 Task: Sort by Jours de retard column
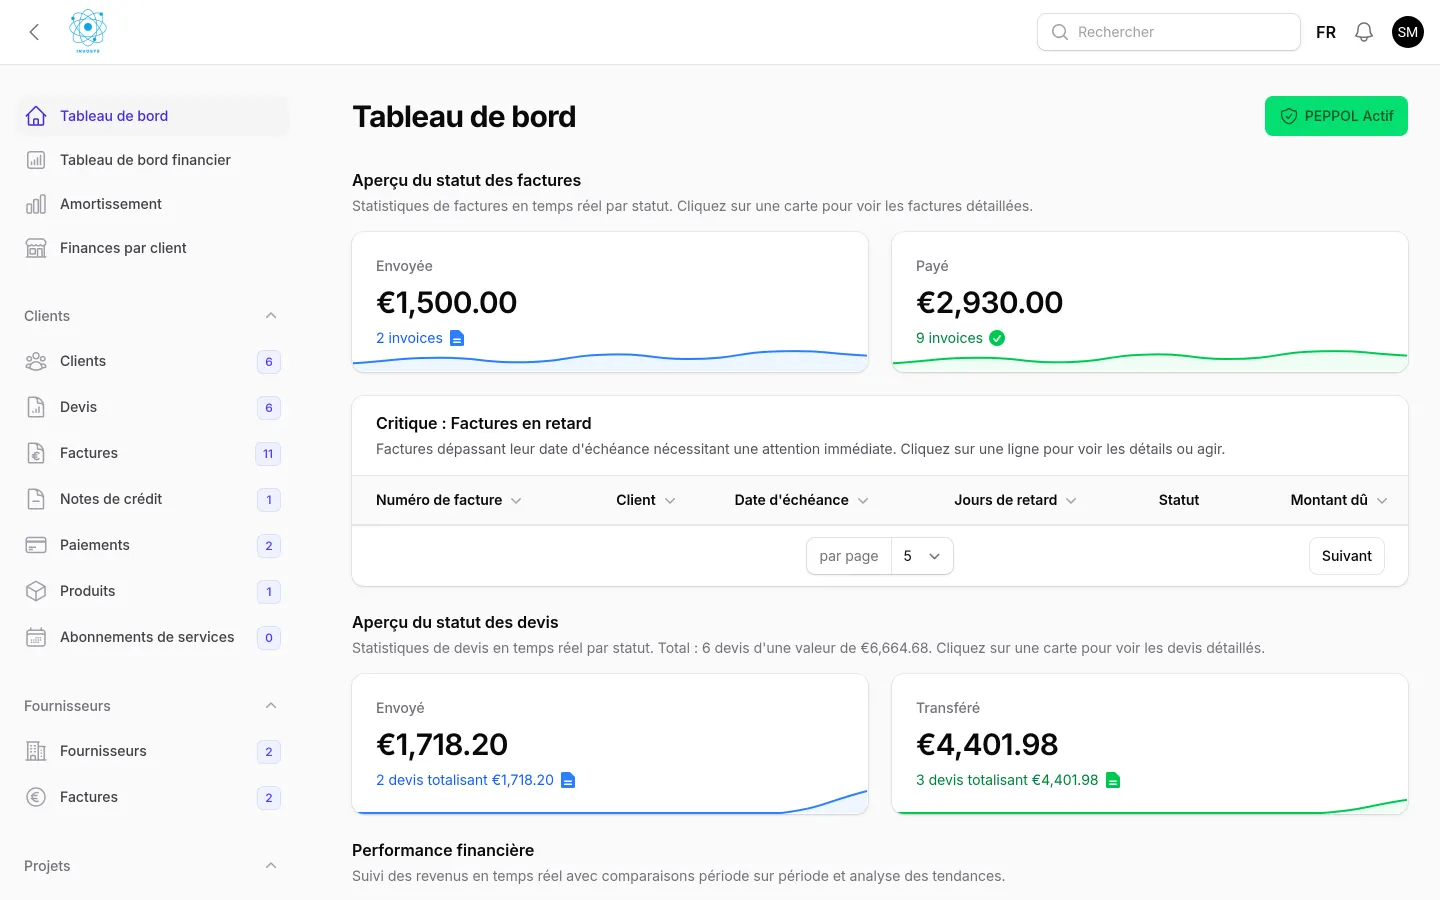coord(1015,500)
